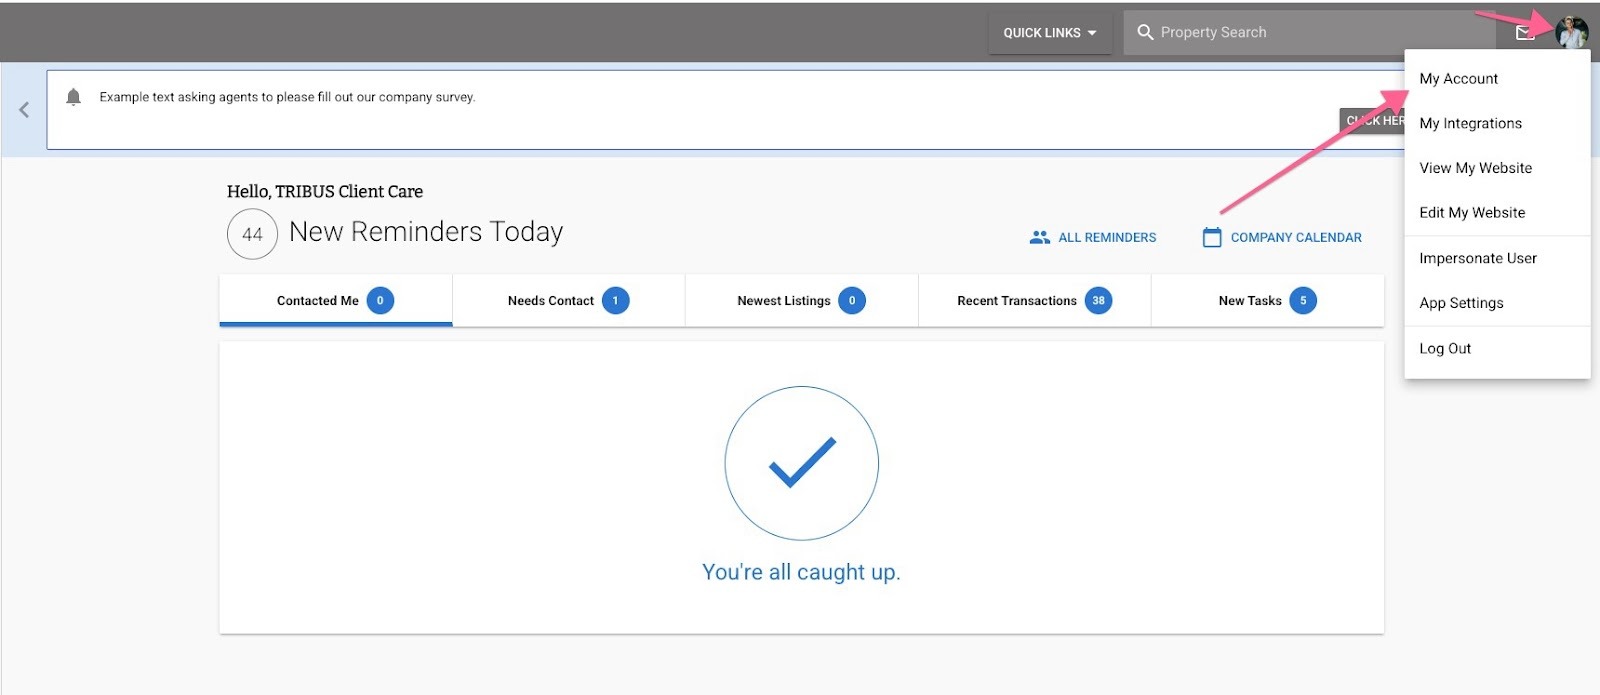This screenshot has width=1600, height=695.
Task: Open All Reminders link
Action: [x=1093, y=238]
